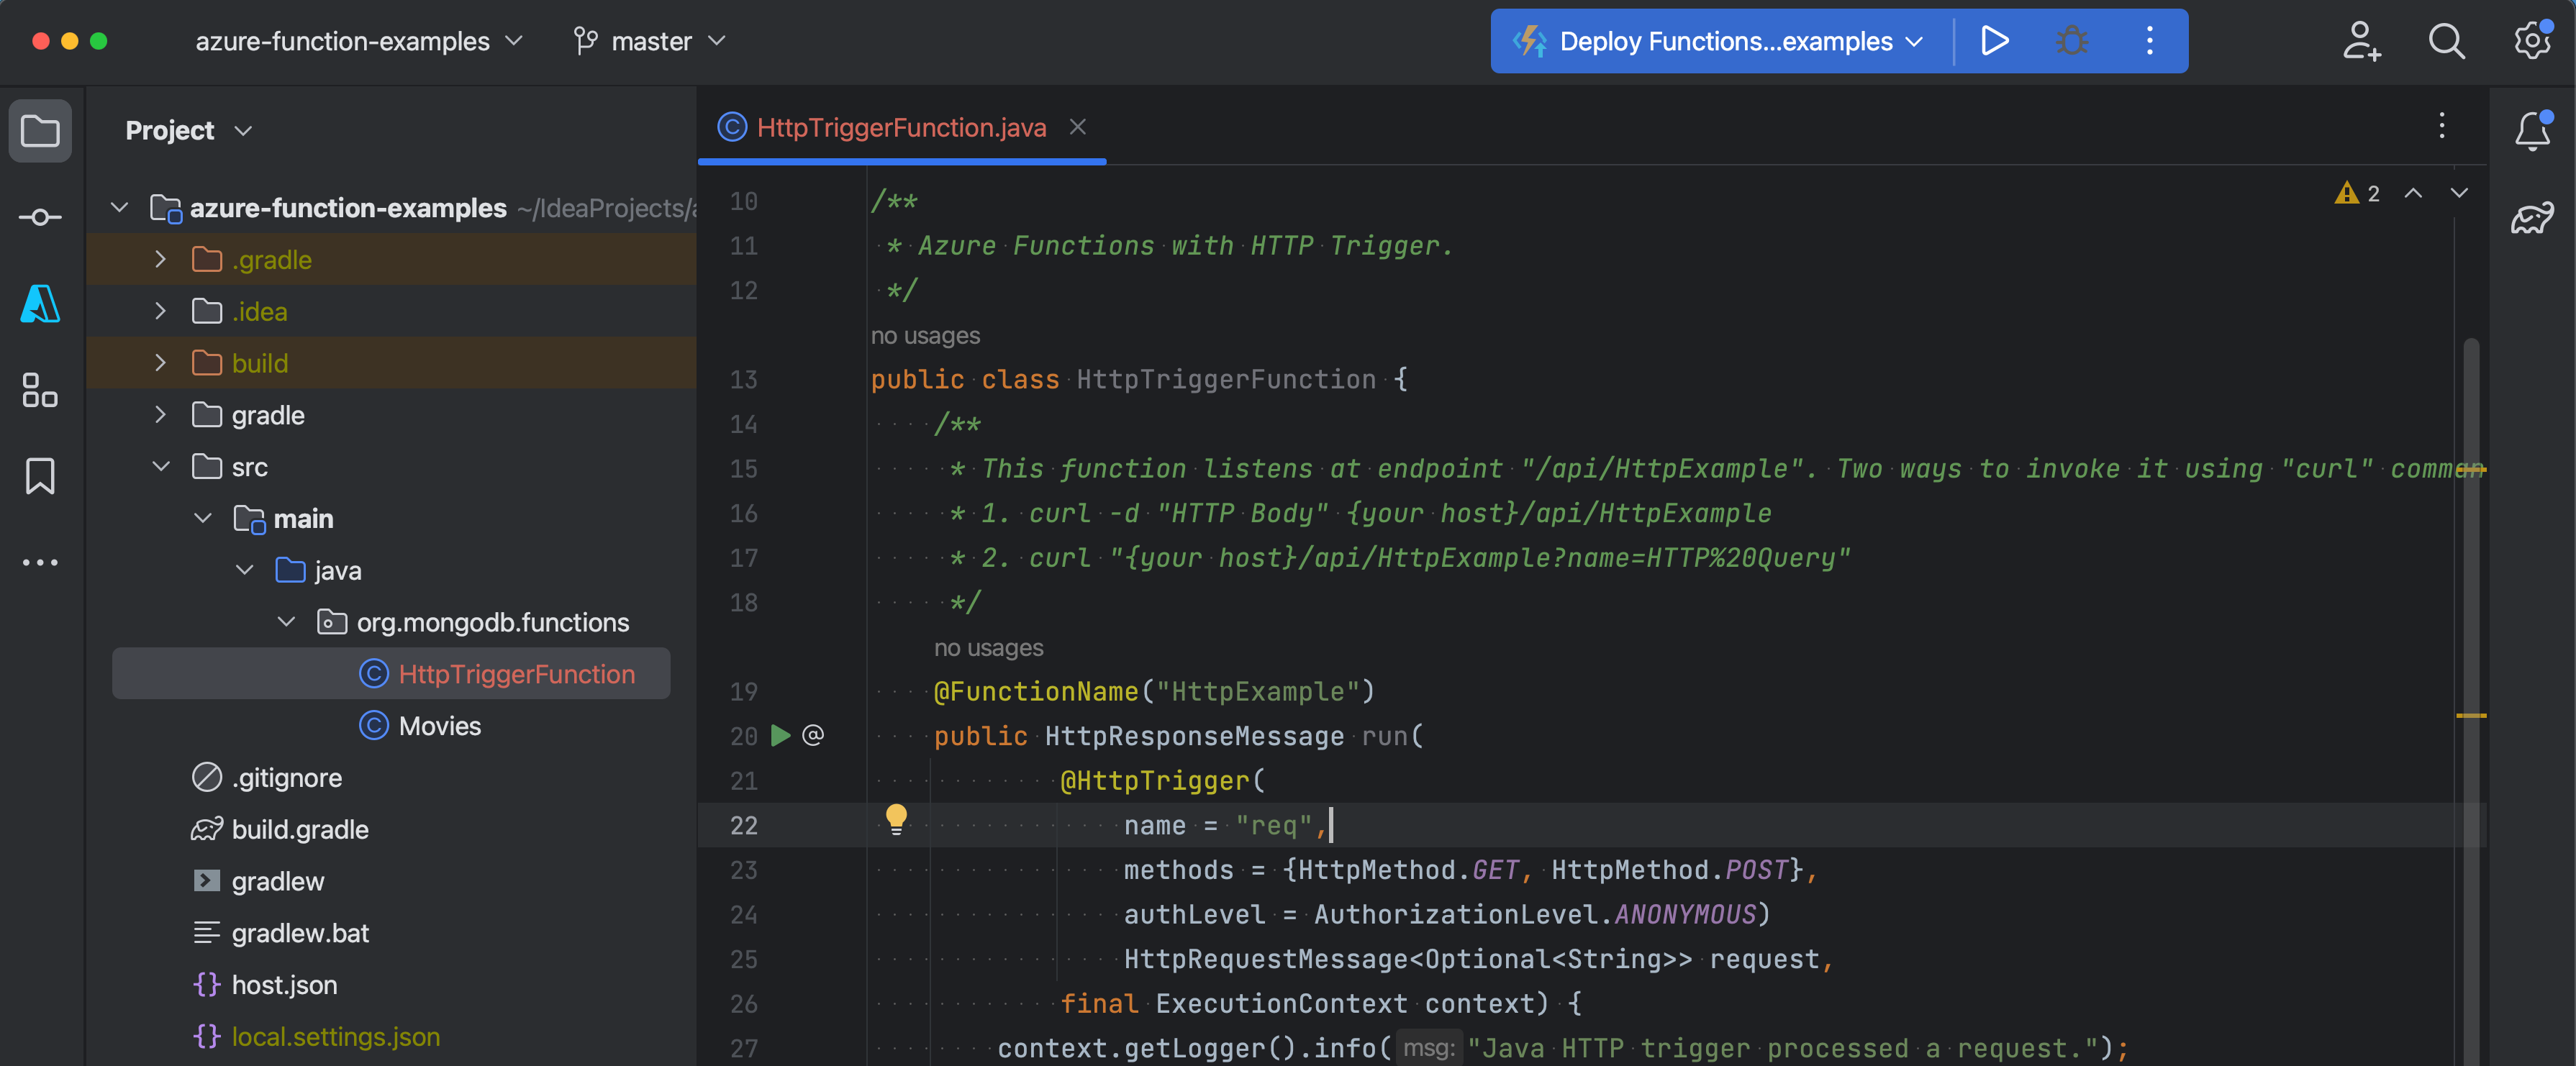Run the Deploy Functions configuration

[x=1994, y=41]
